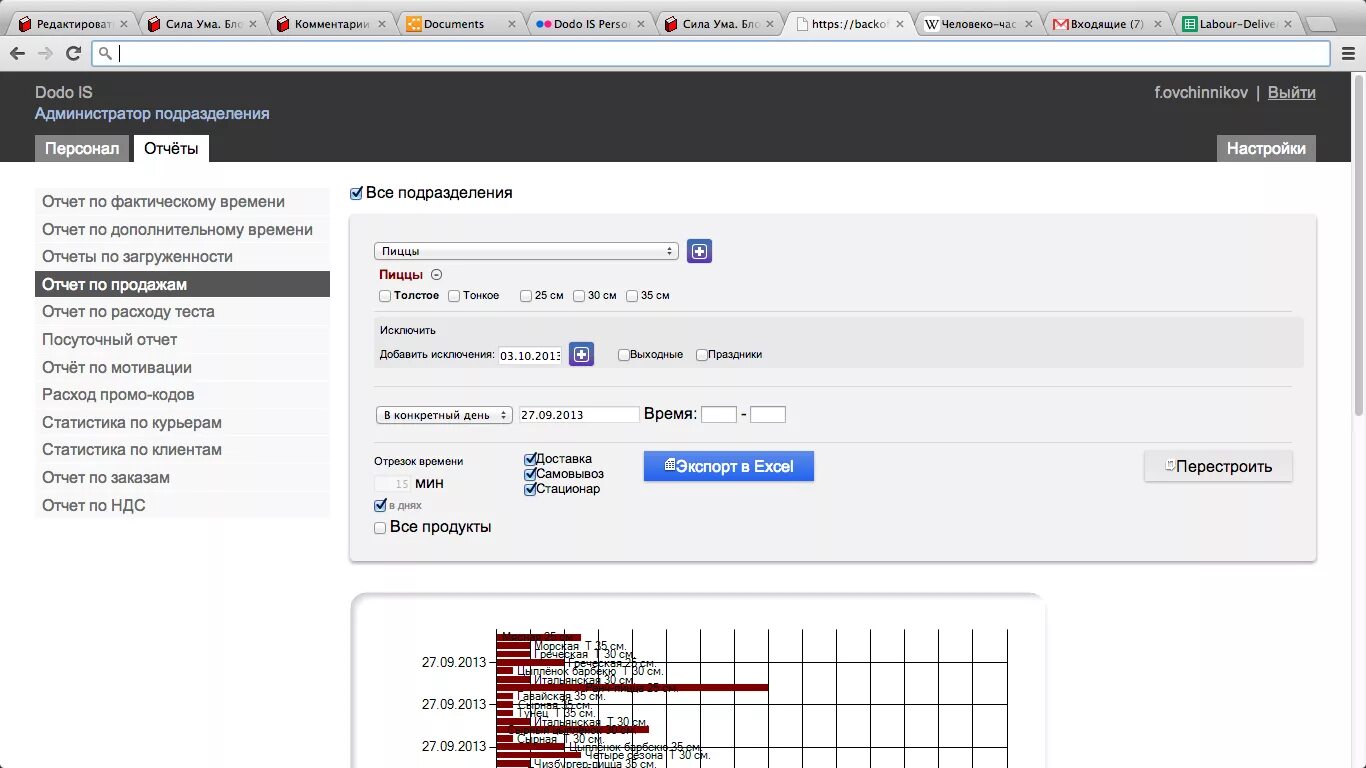1366x768 pixels.
Task: Open Отчет по дополнительному времени
Action: coord(182,229)
